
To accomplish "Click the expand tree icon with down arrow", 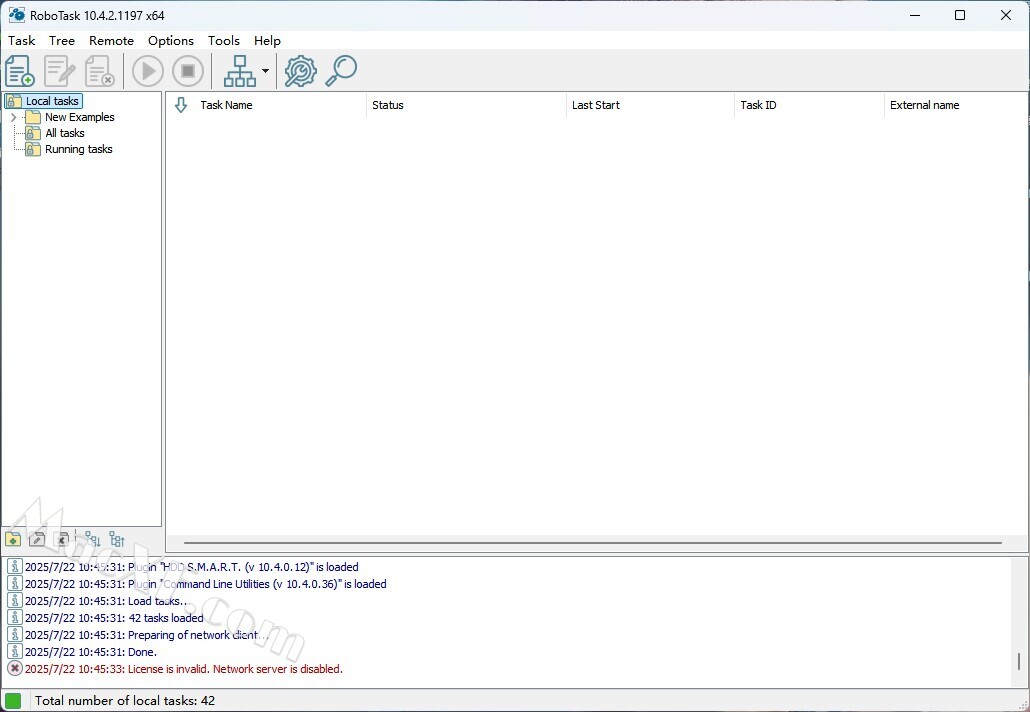I will click(x=93, y=540).
